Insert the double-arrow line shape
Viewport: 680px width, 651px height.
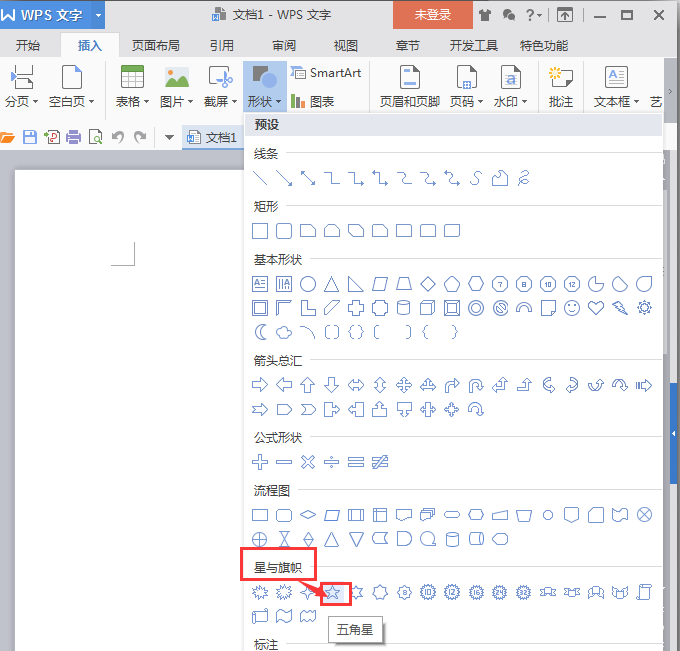[308, 178]
